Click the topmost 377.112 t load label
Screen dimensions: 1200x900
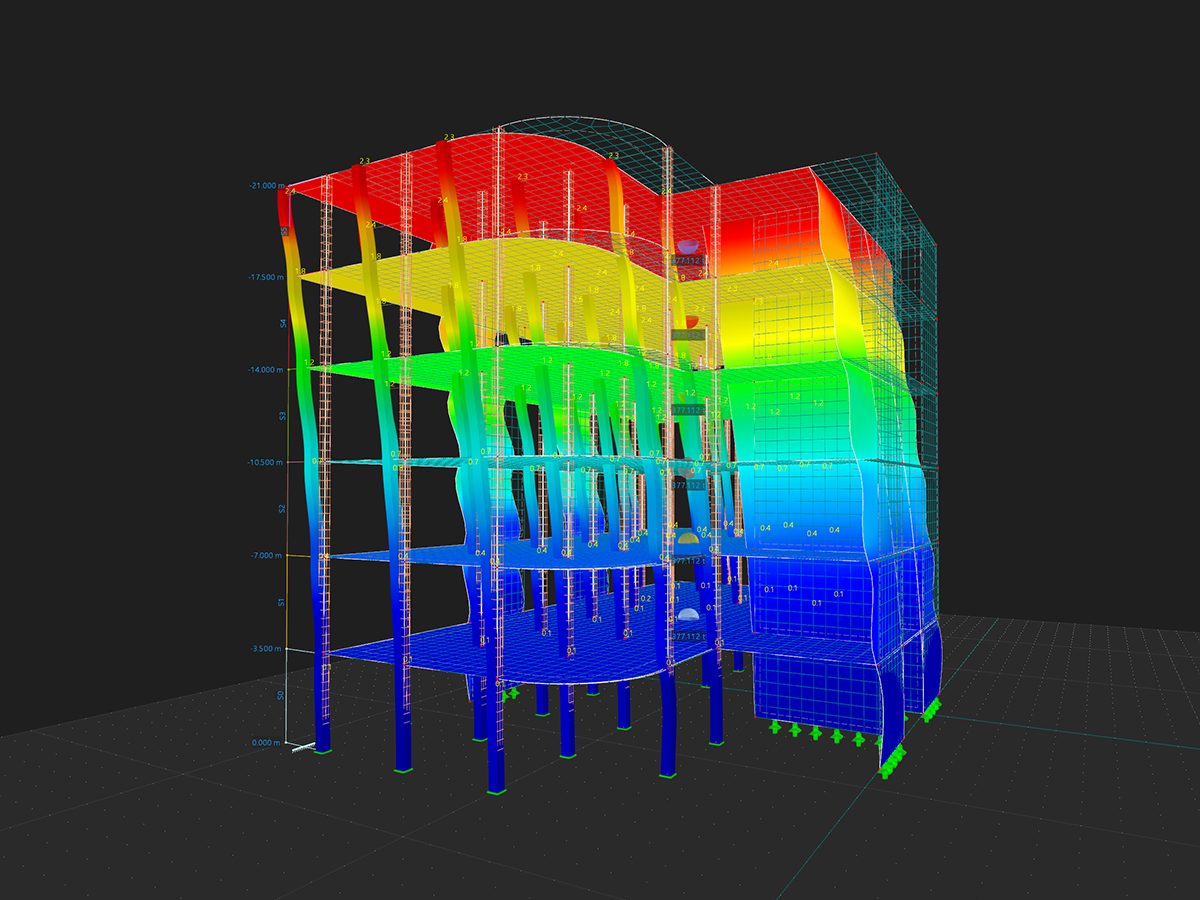686,259
